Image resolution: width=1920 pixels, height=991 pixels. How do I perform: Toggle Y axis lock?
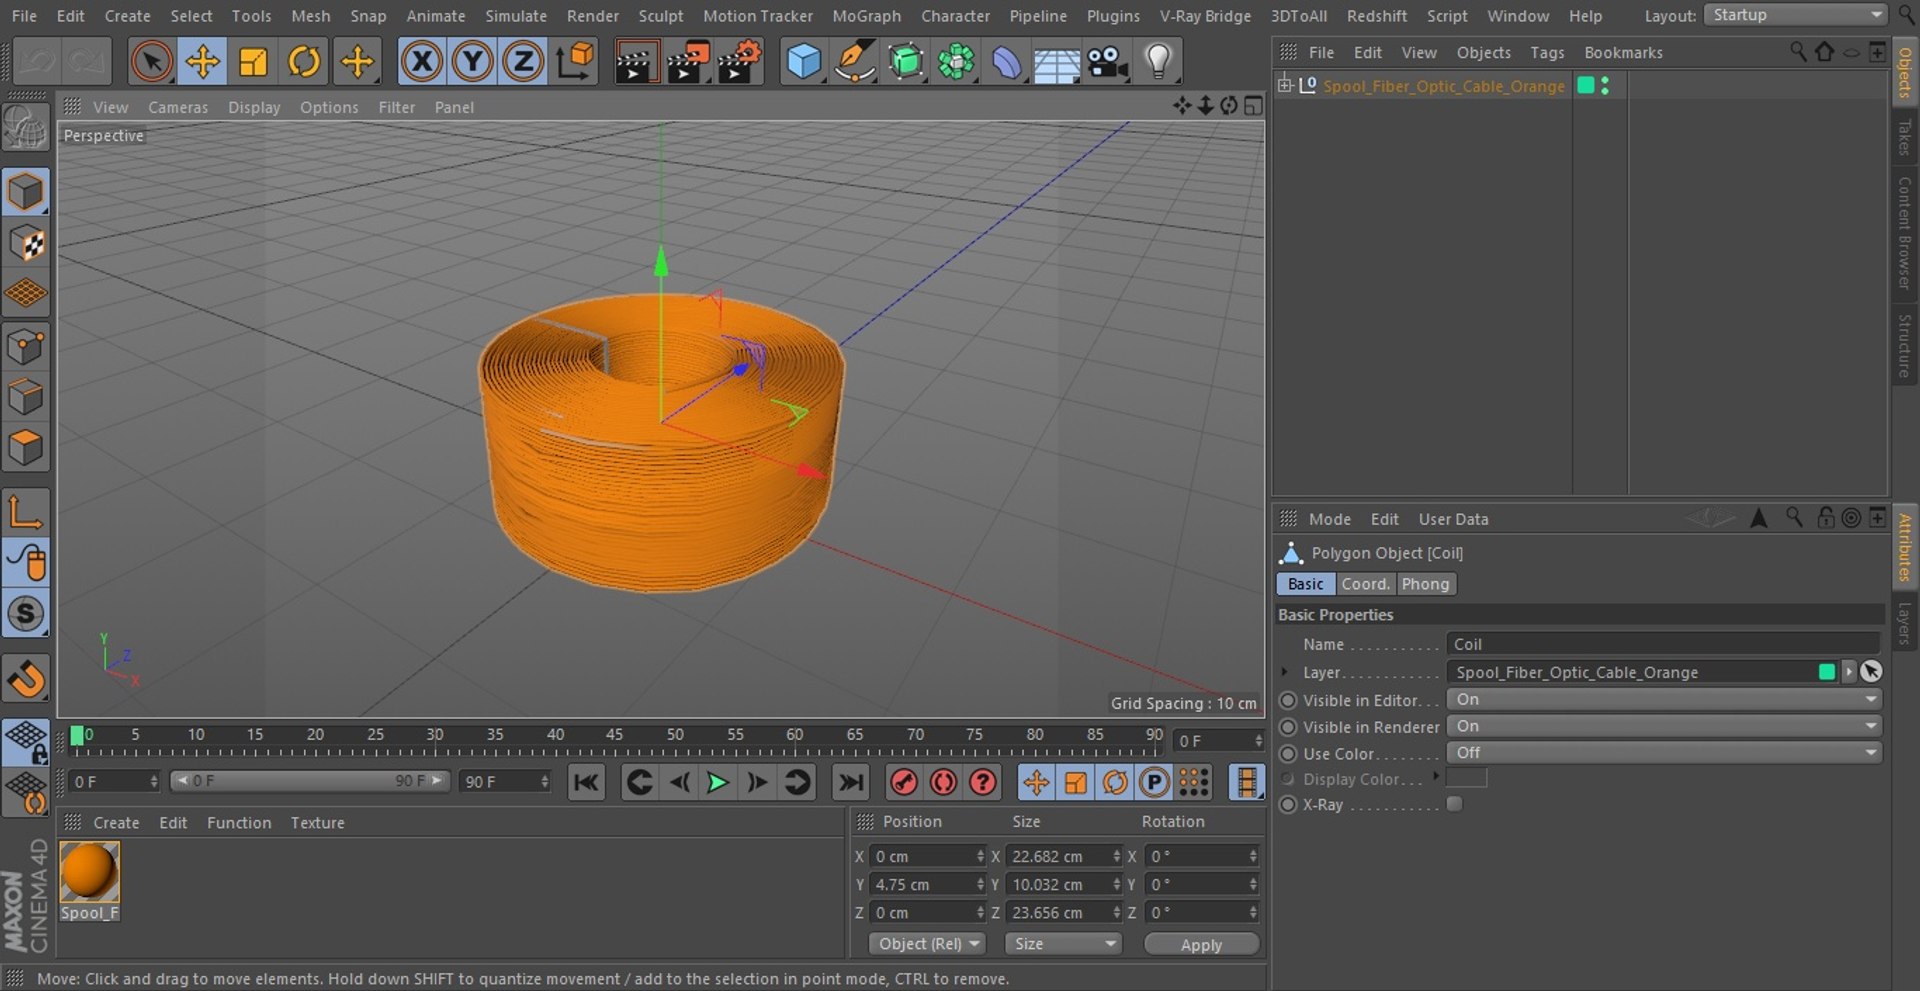[472, 62]
